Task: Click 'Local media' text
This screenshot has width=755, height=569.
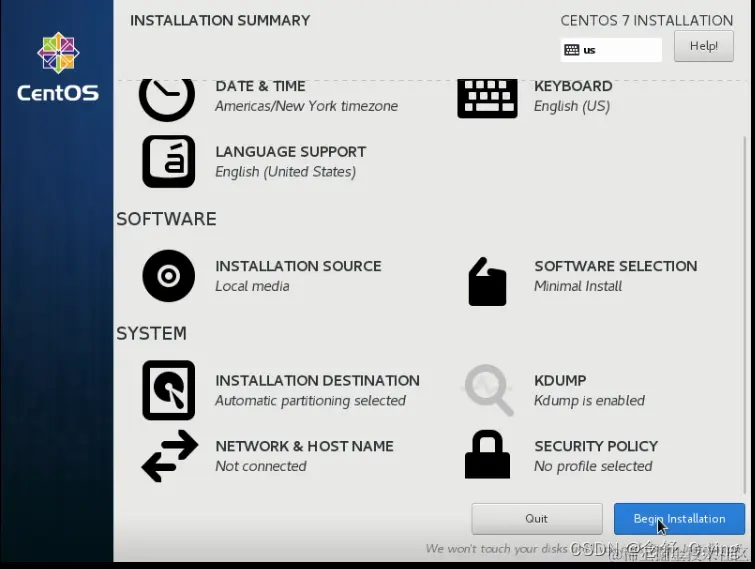Action: click(252, 286)
